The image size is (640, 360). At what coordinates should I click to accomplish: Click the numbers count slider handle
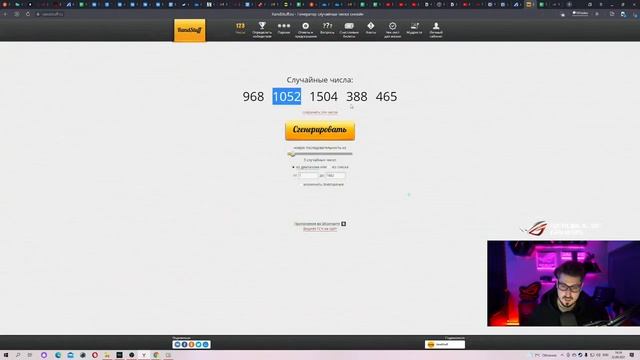pyautogui.click(x=291, y=154)
